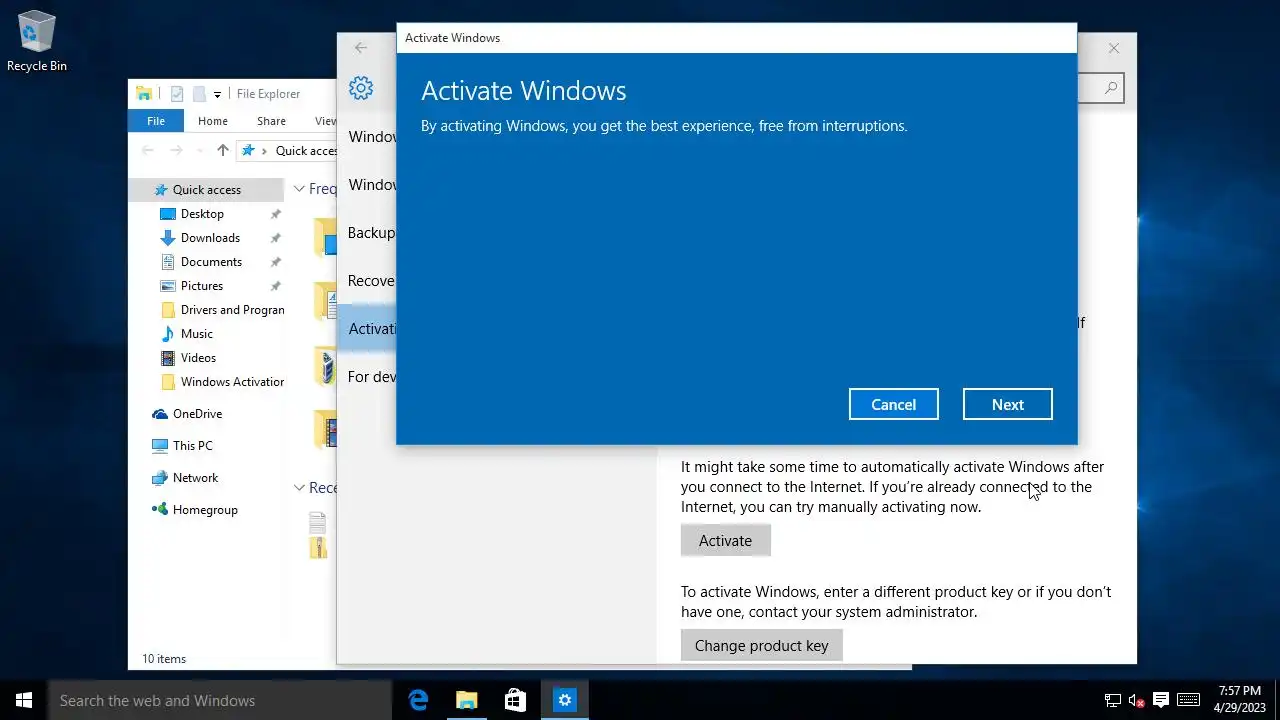This screenshot has width=1280, height=720.
Task: Click the taskbar clock showing 7:57 PM
Action: [1240, 700]
